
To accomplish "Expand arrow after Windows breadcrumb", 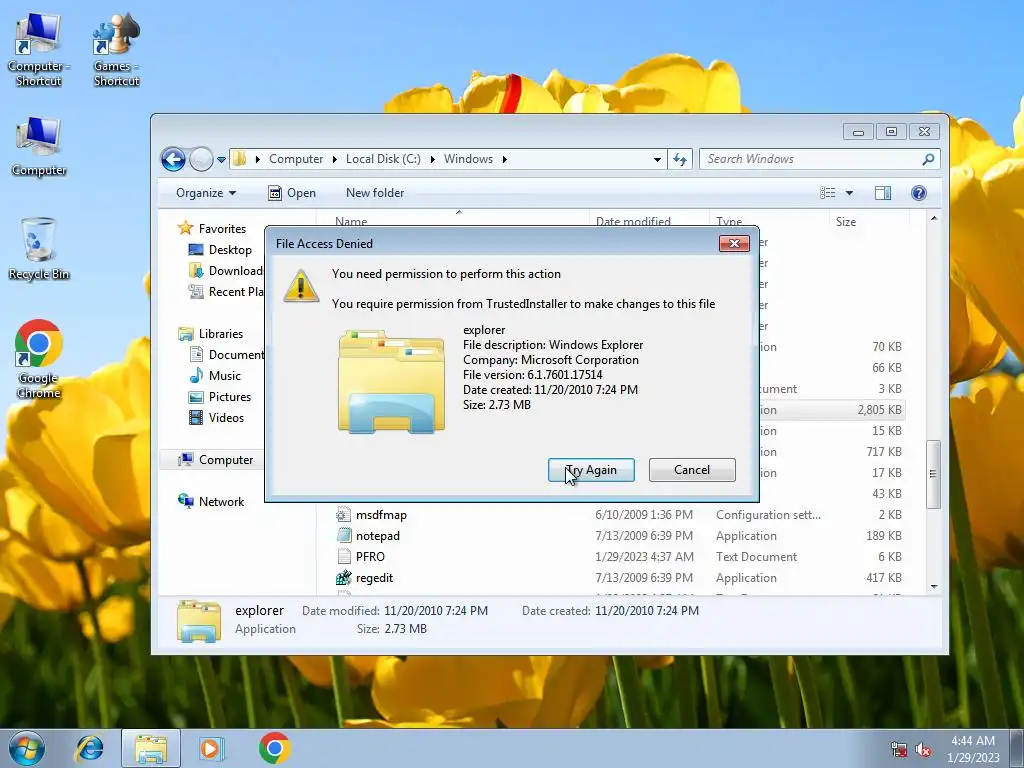I will pyautogui.click(x=504, y=159).
